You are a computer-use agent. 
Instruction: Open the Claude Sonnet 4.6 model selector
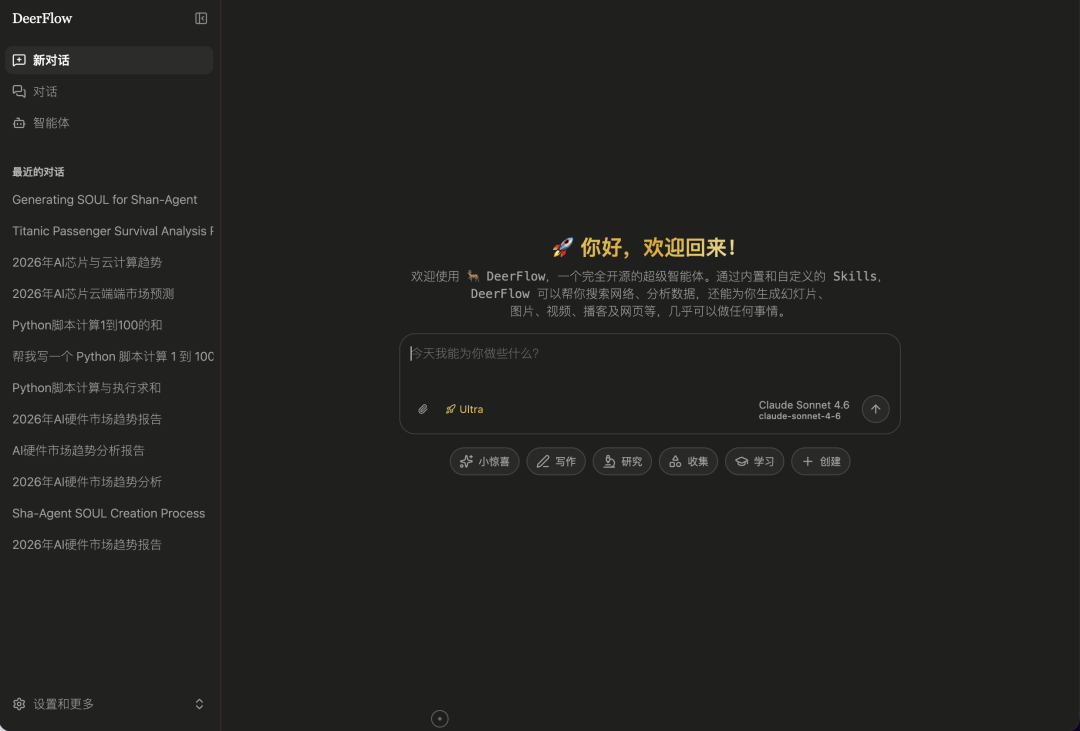[x=803, y=410]
